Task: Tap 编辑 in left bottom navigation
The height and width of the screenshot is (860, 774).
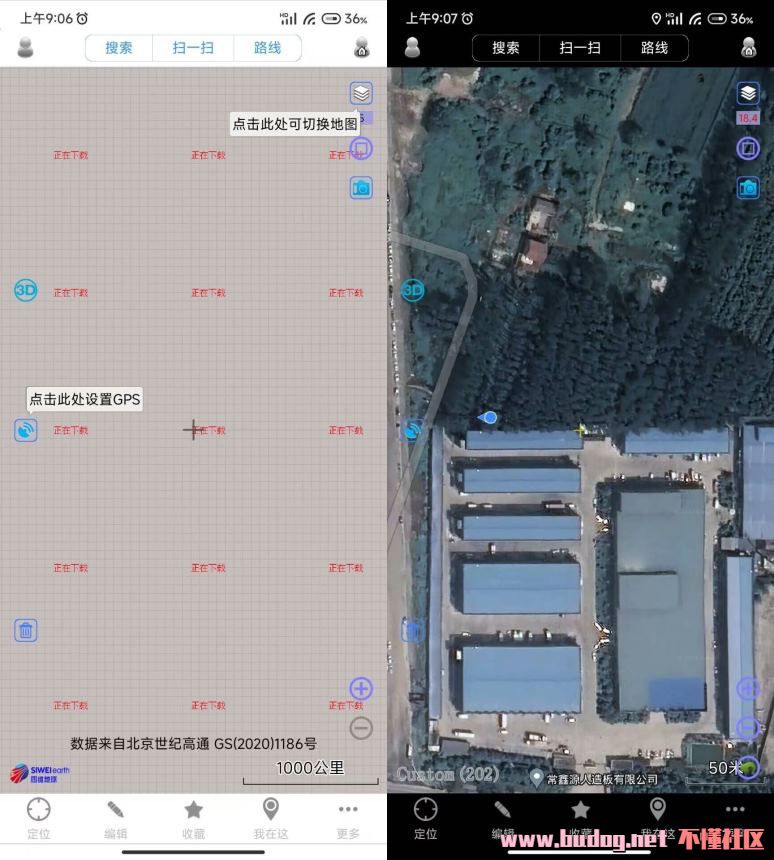Action: [116, 818]
